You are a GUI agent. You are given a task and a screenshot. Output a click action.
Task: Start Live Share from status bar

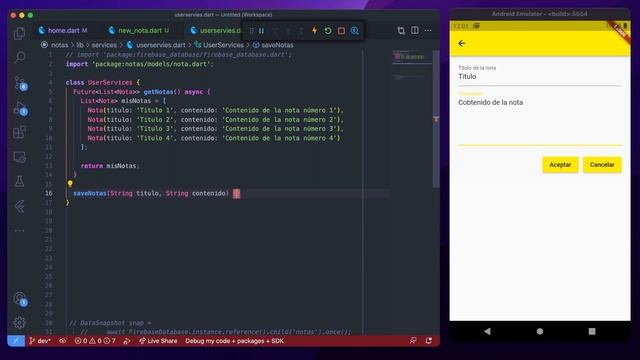coord(158,341)
